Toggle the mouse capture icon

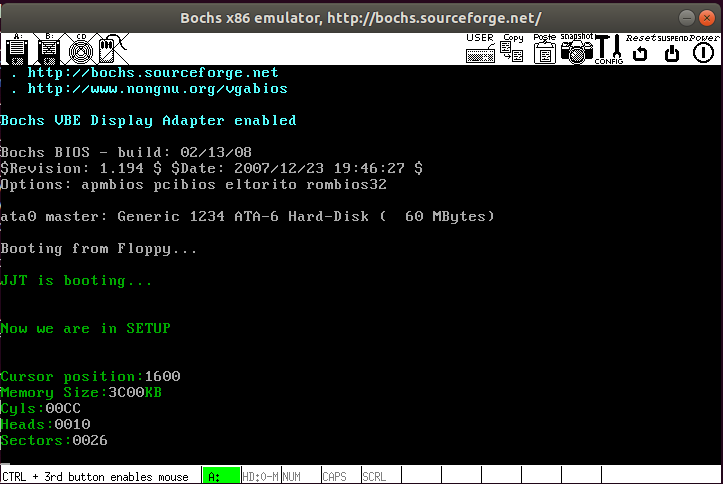(110, 49)
